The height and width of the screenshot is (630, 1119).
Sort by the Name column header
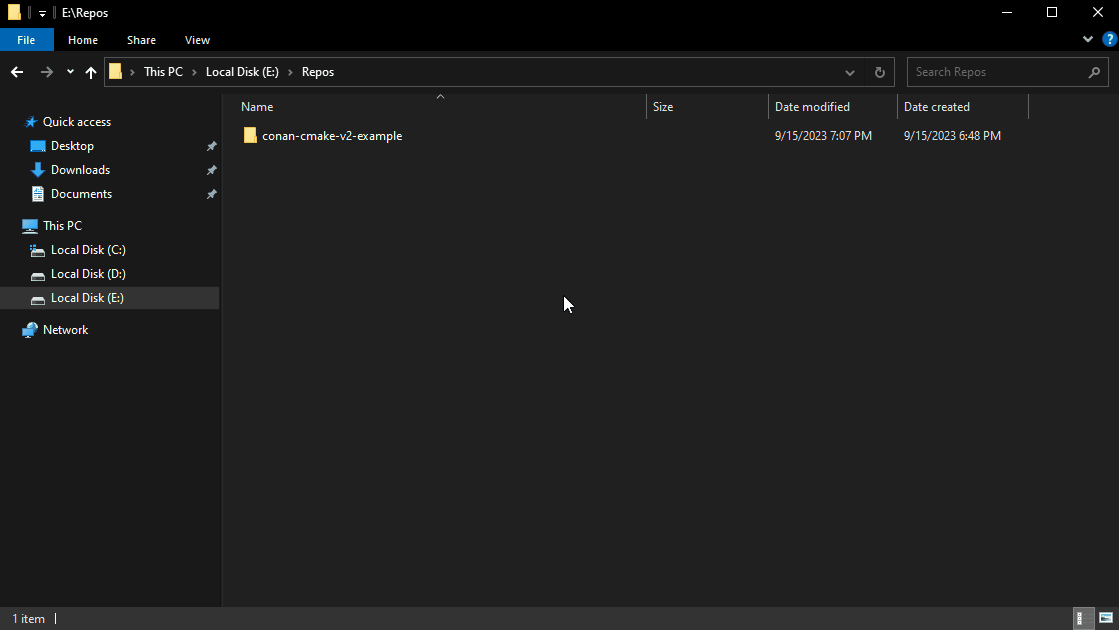pyautogui.click(x=257, y=107)
